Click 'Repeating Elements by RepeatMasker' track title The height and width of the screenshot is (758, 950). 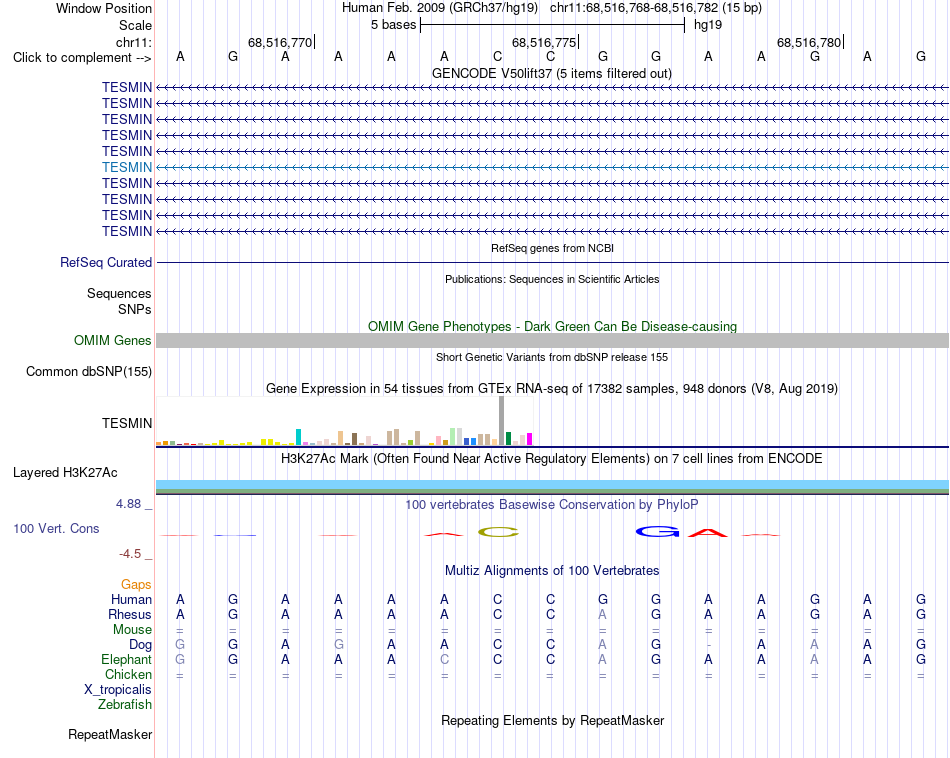point(552,720)
